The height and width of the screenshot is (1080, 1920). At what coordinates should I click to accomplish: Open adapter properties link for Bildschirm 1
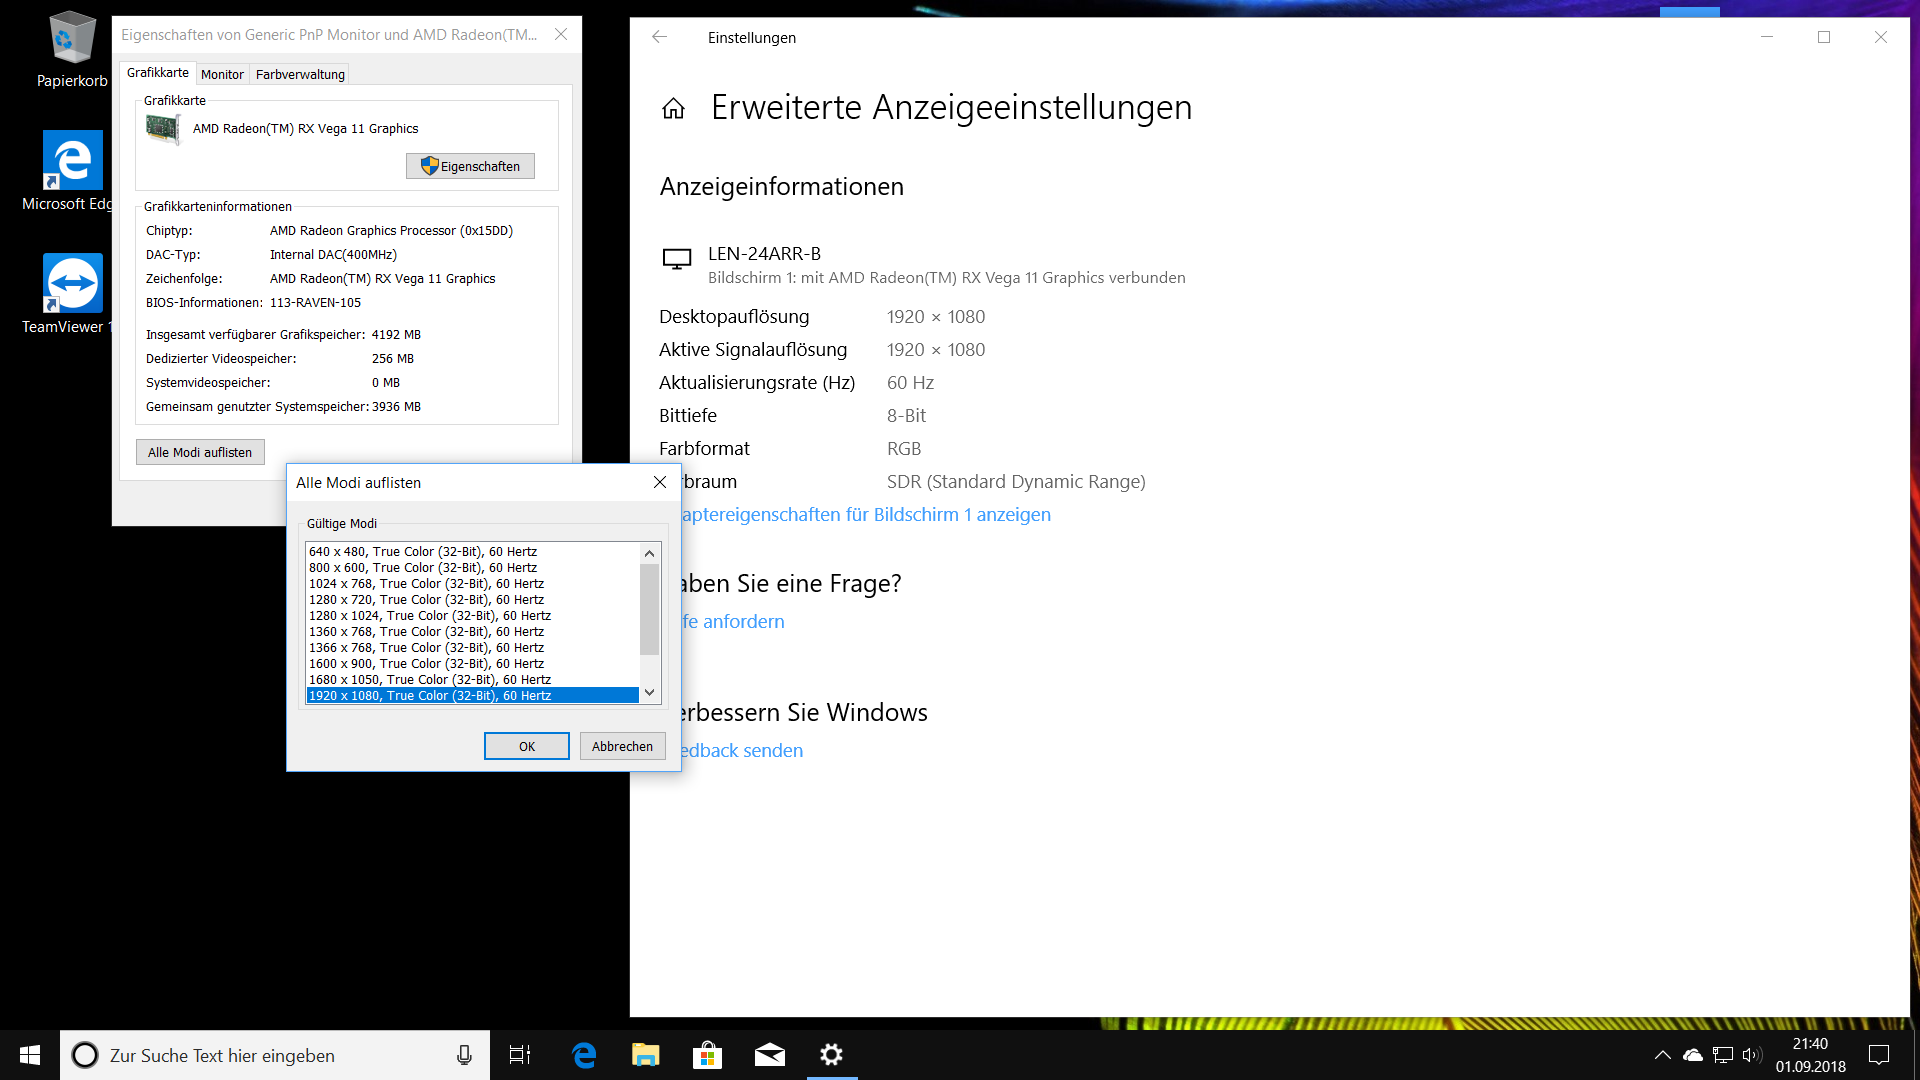click(x=865, y=515)
